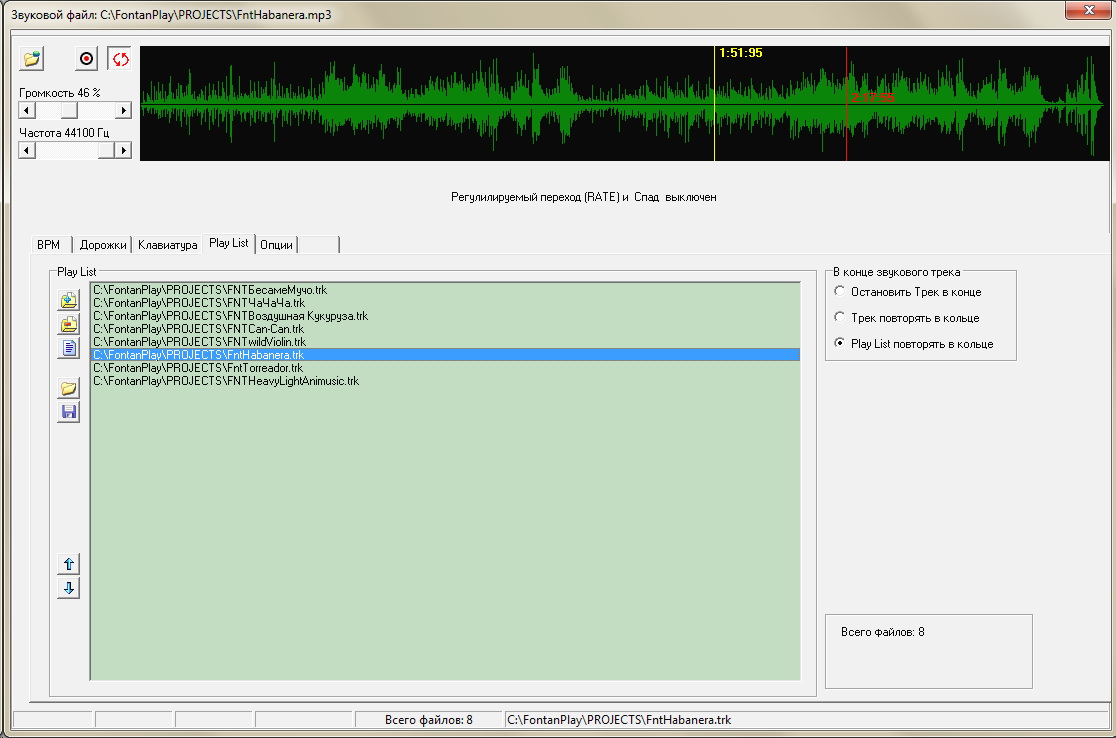Viewport: 1116px width, 738px height.
Task: Click the blue document icon beside the Play List
Action: coord(68,348)
